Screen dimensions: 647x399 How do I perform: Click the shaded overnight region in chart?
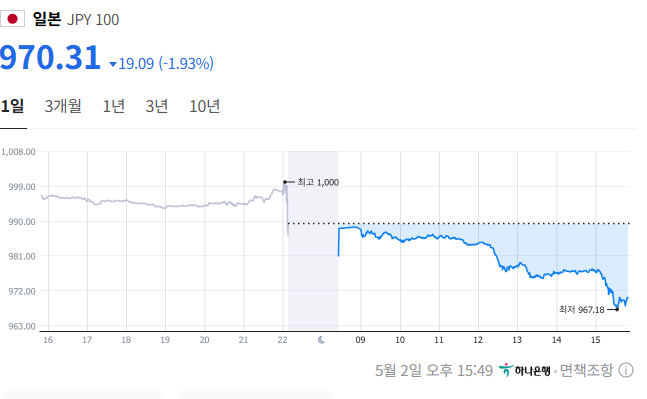pyautogui.click(x=313, y=241)
